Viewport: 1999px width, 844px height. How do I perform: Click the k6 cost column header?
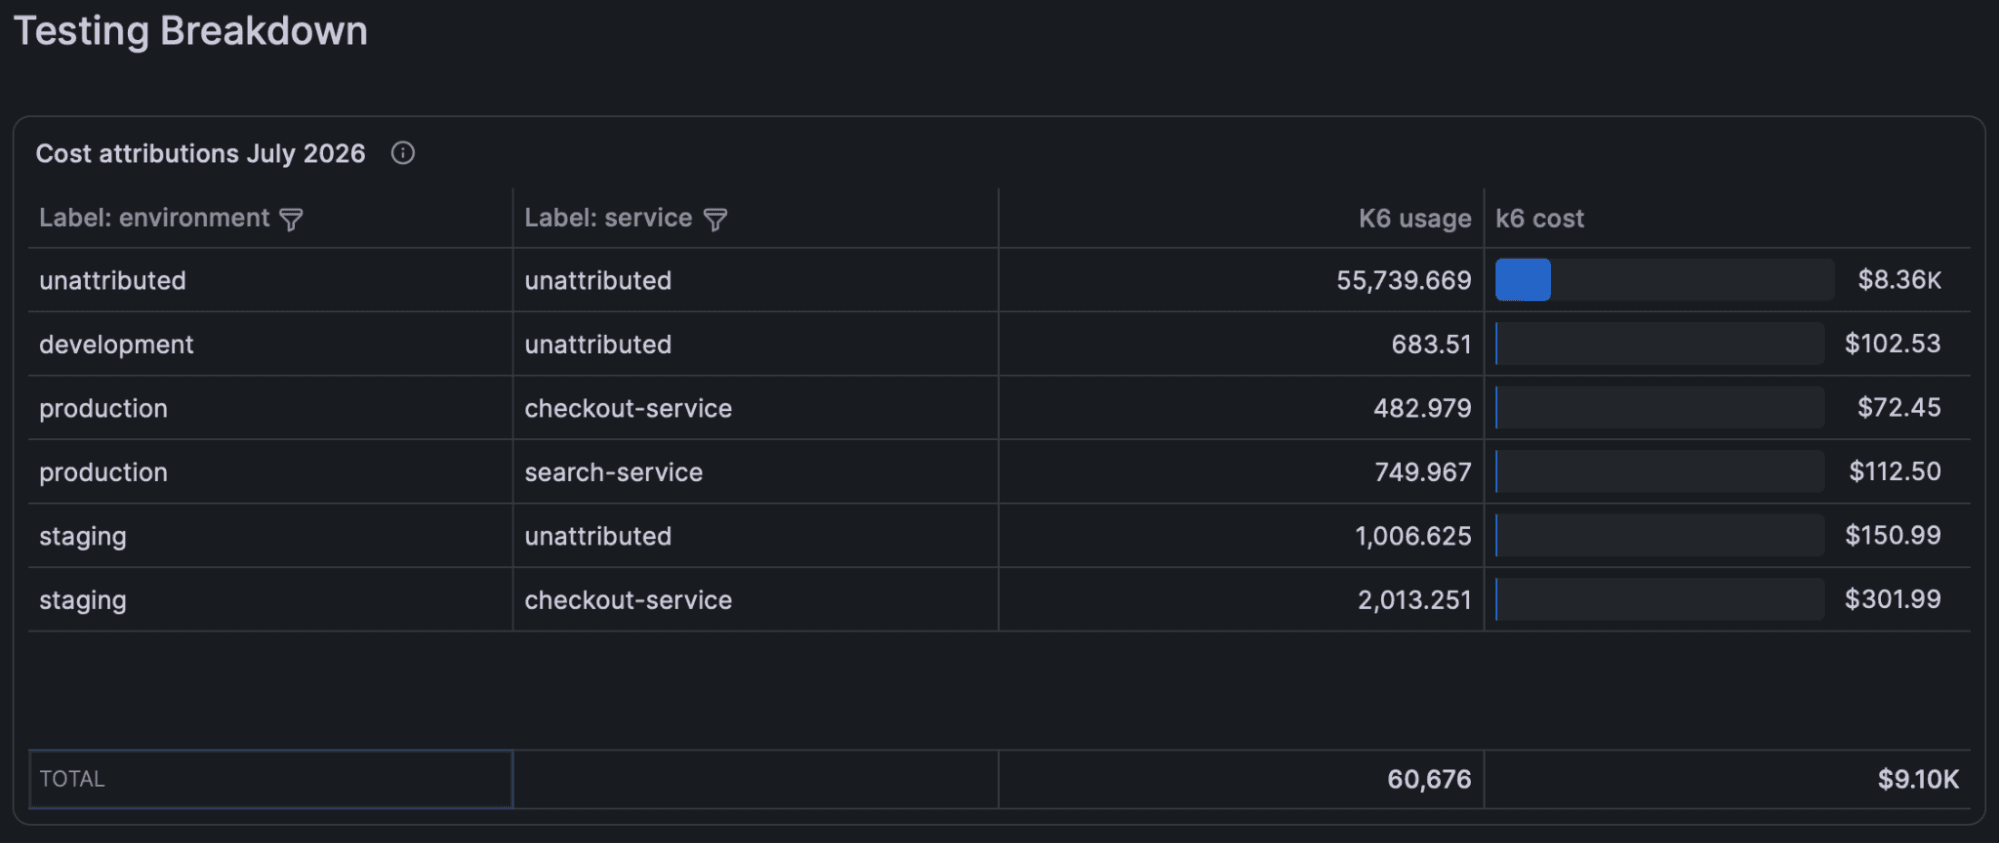tap(1539, 218)
